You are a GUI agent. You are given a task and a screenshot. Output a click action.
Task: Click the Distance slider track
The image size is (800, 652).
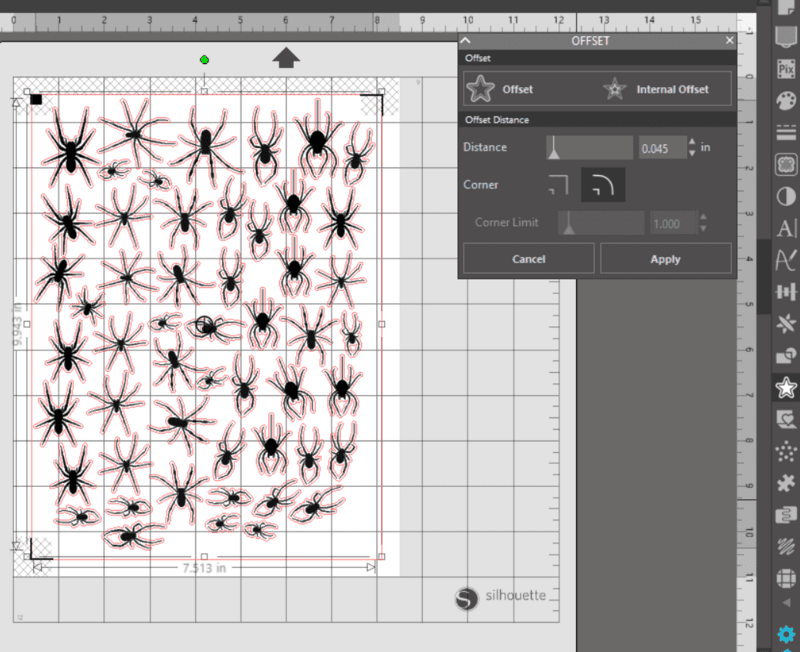589,148
